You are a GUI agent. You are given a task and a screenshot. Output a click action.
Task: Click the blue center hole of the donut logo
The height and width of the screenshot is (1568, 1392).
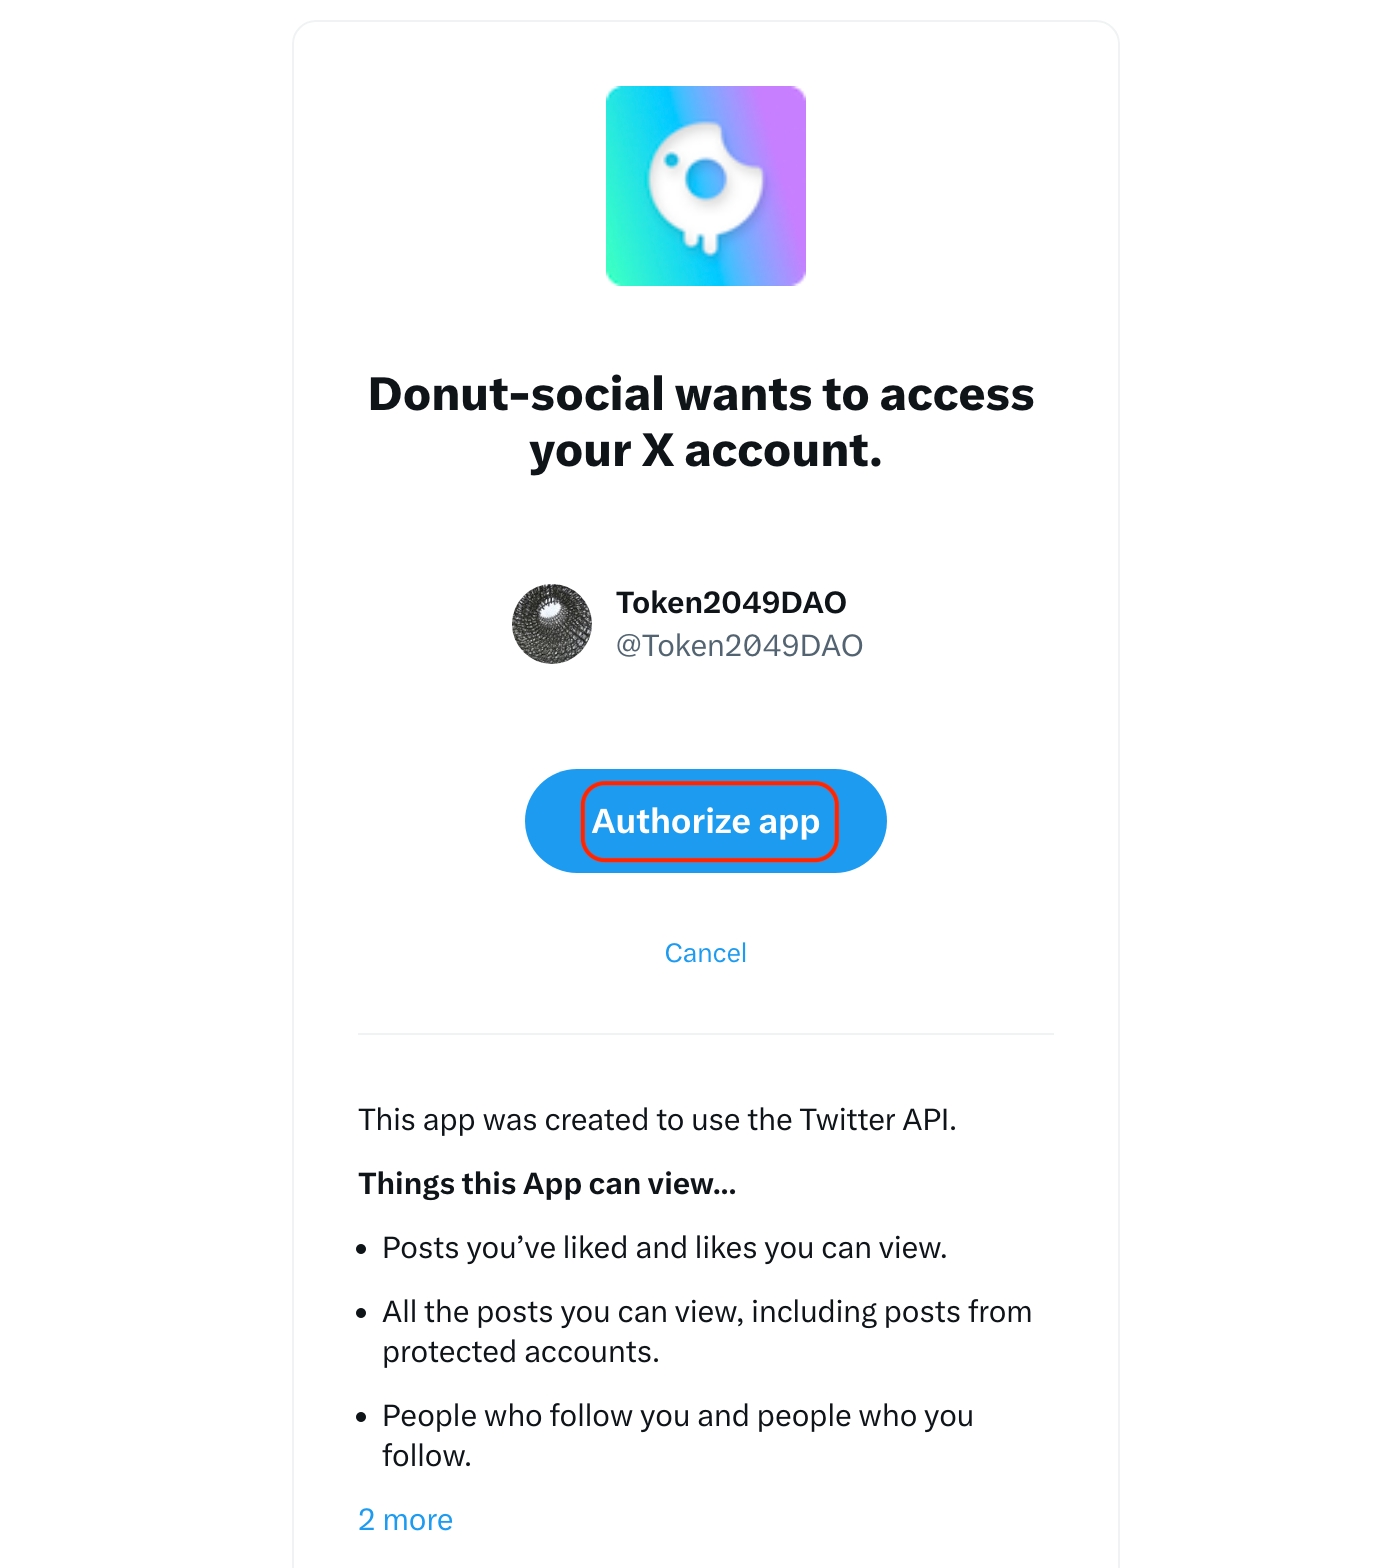point(706,179)
